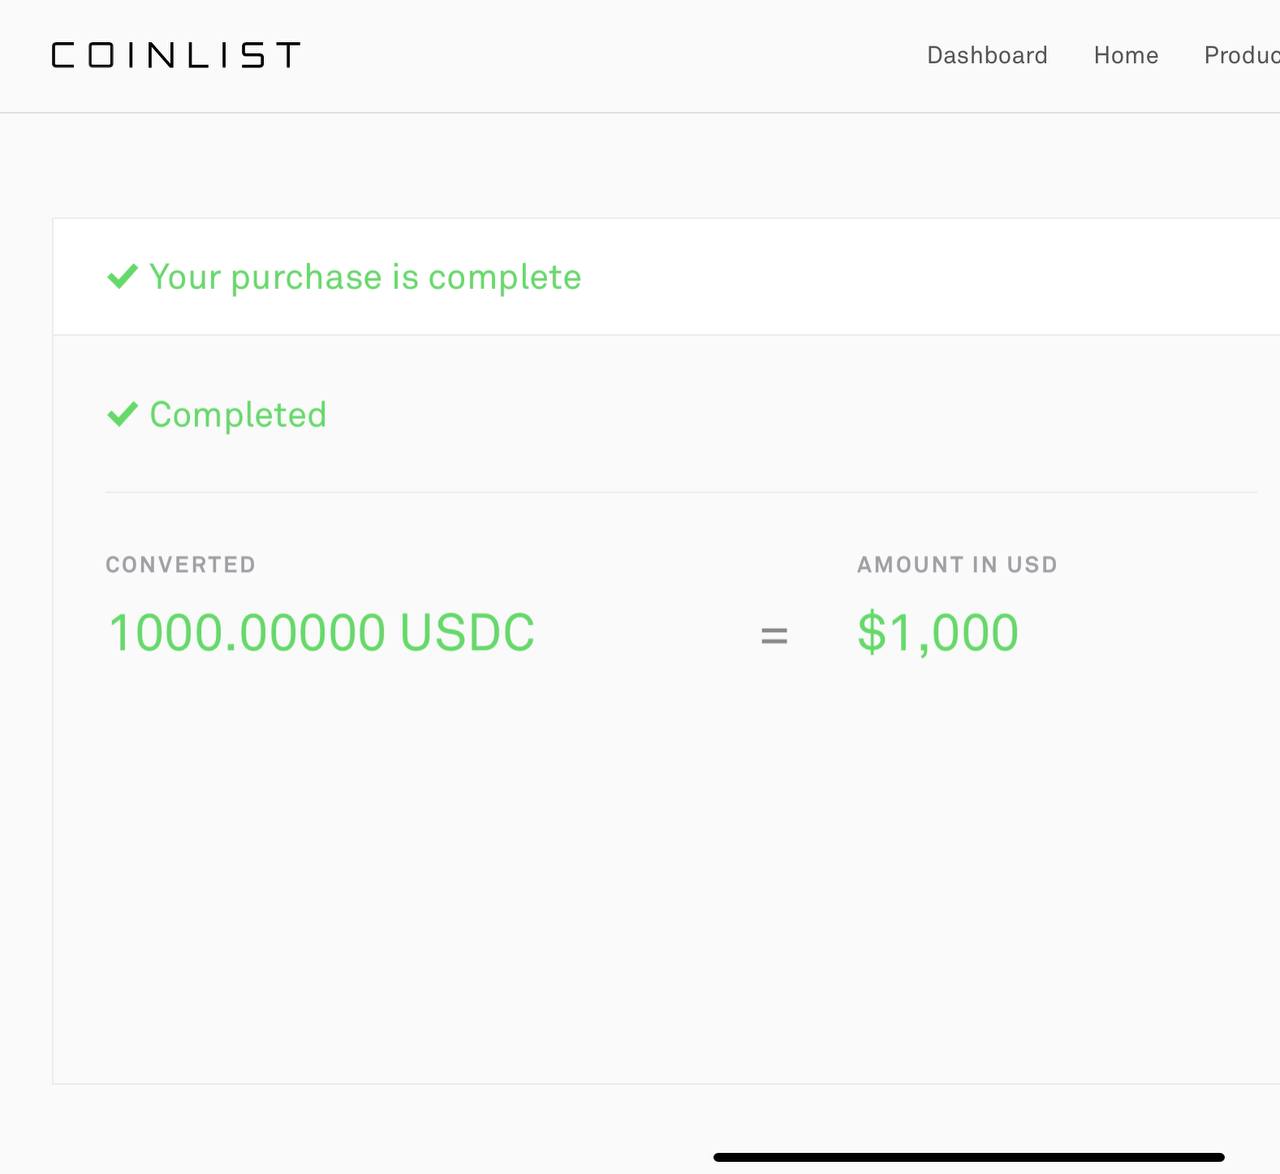This screenshot has height=1174, width=1280.
Task: Go to the Home navigation link
Action: point(1126,55)
